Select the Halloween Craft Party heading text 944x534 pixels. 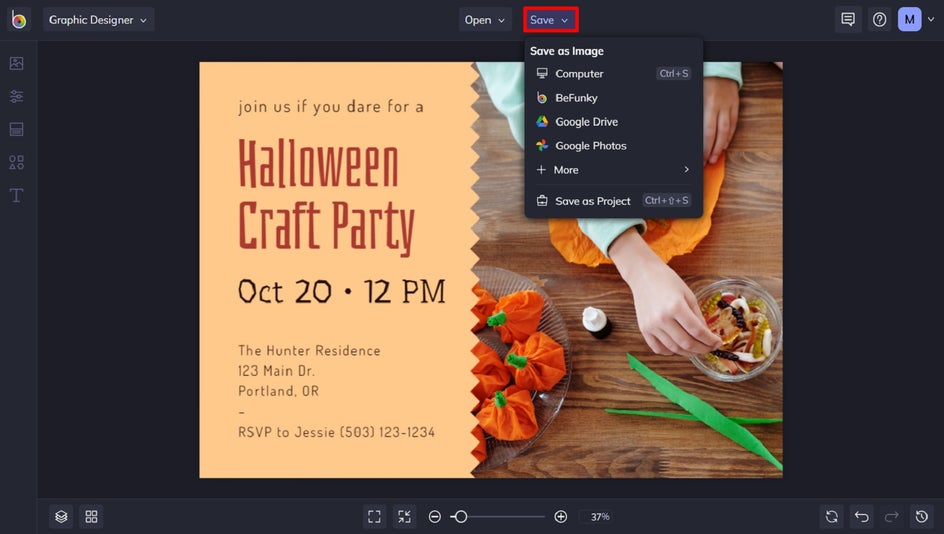click(x=327, y=196)
